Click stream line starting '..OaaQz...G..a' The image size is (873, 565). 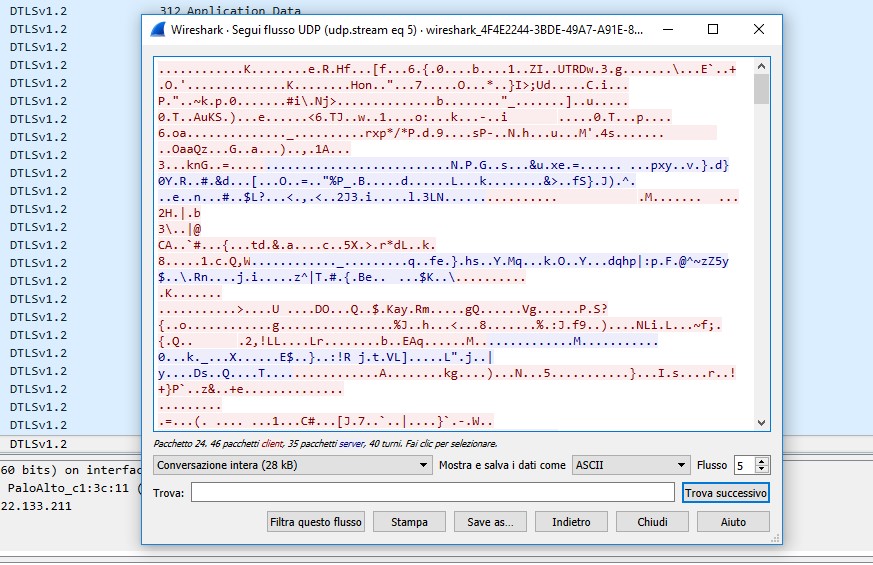click(254, 149)
